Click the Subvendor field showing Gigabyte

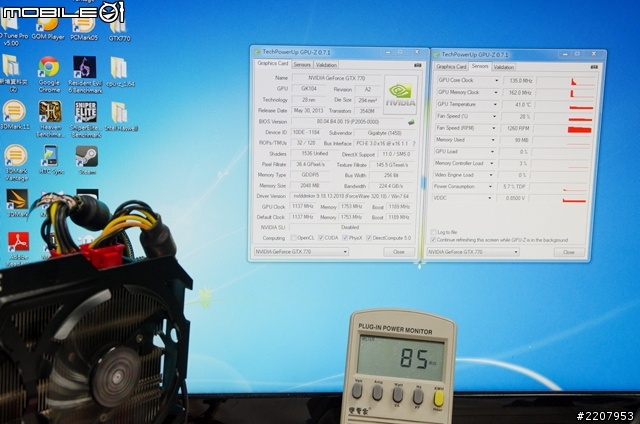384,133
